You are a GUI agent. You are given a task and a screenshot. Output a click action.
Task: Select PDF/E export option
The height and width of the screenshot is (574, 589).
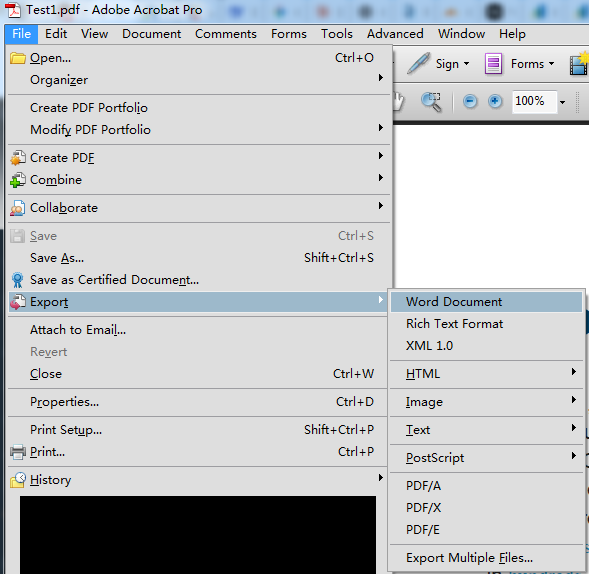point(486,530)
